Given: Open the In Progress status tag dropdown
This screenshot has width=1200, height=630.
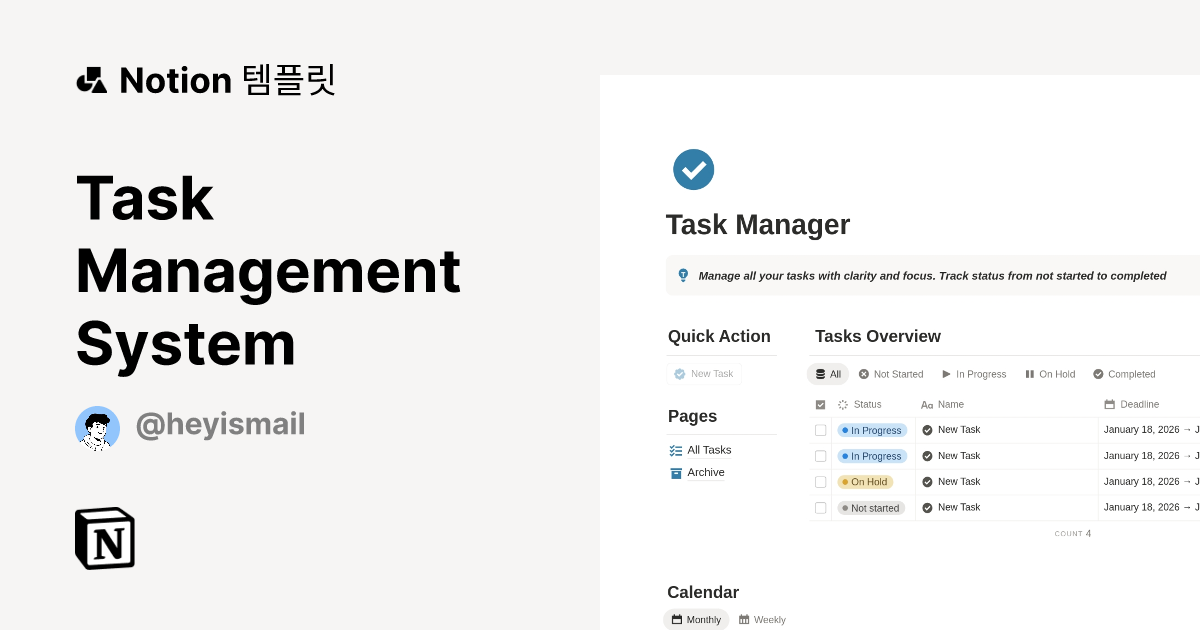Looking at the screenshot, I should 871,430.
